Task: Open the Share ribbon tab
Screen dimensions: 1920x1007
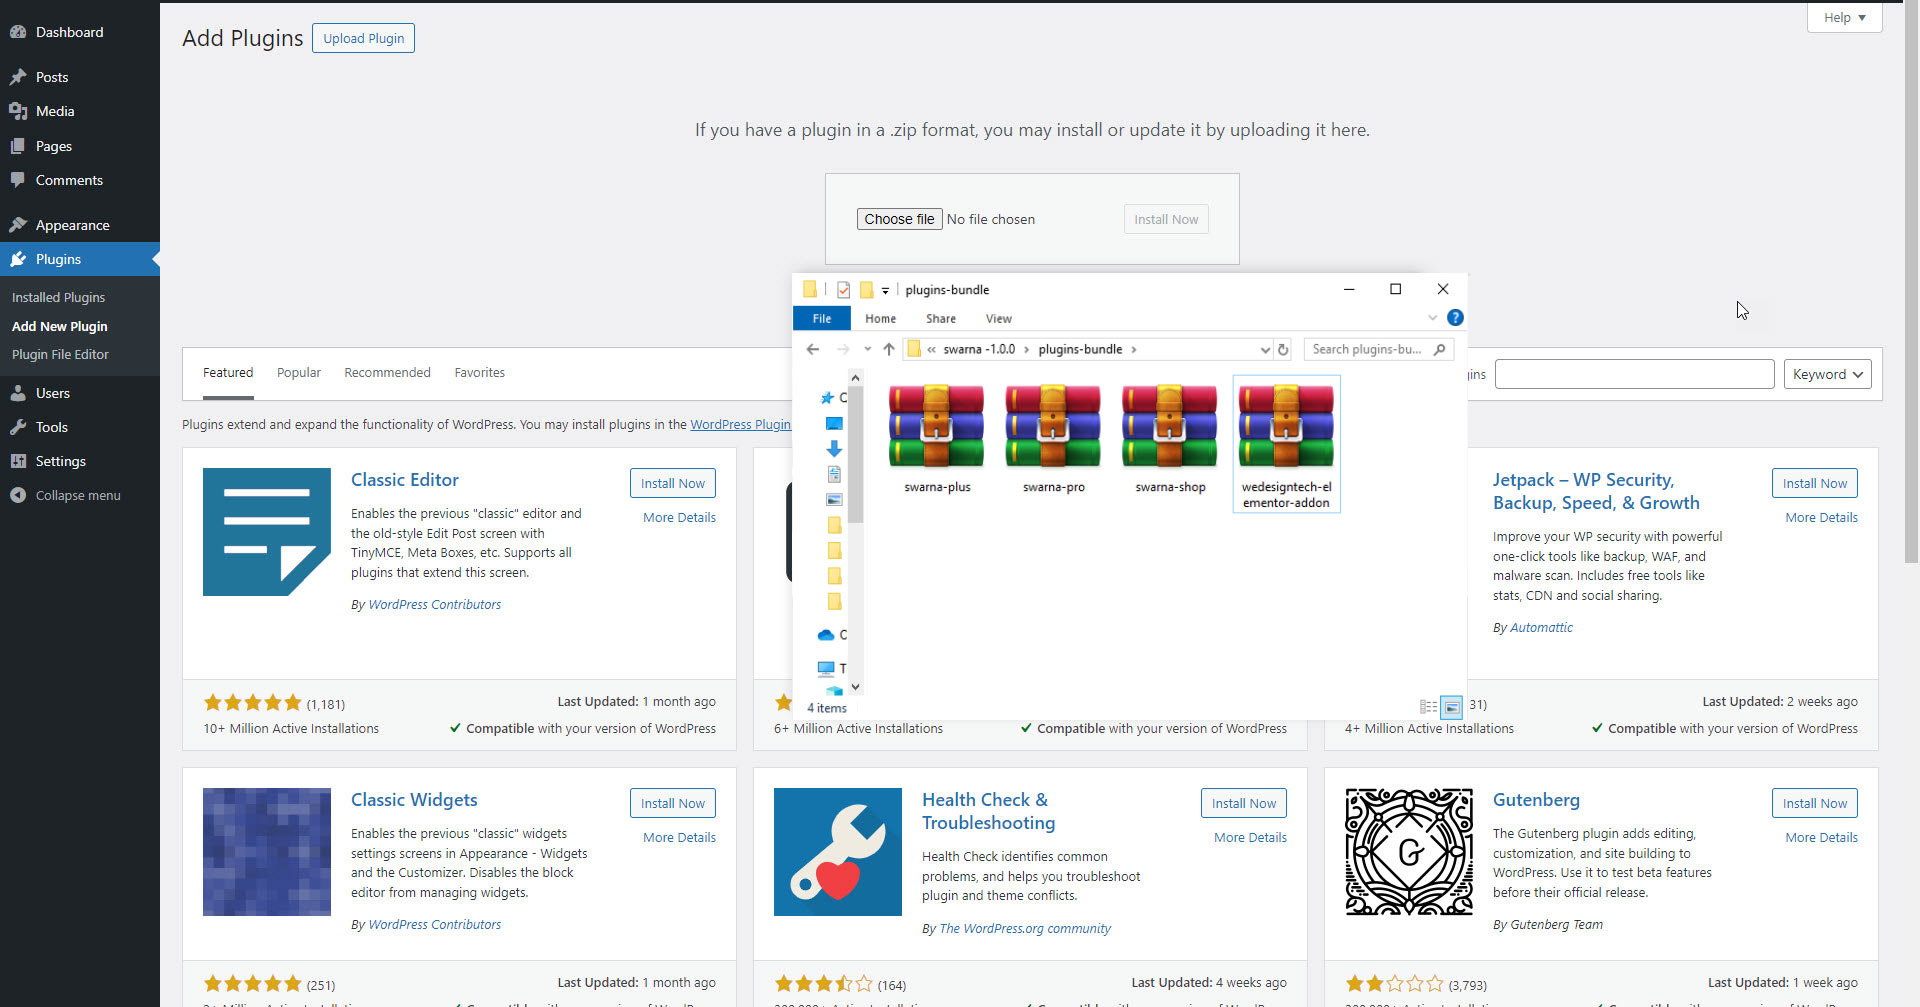Action: pyautogui.click(x=941, y=318)
